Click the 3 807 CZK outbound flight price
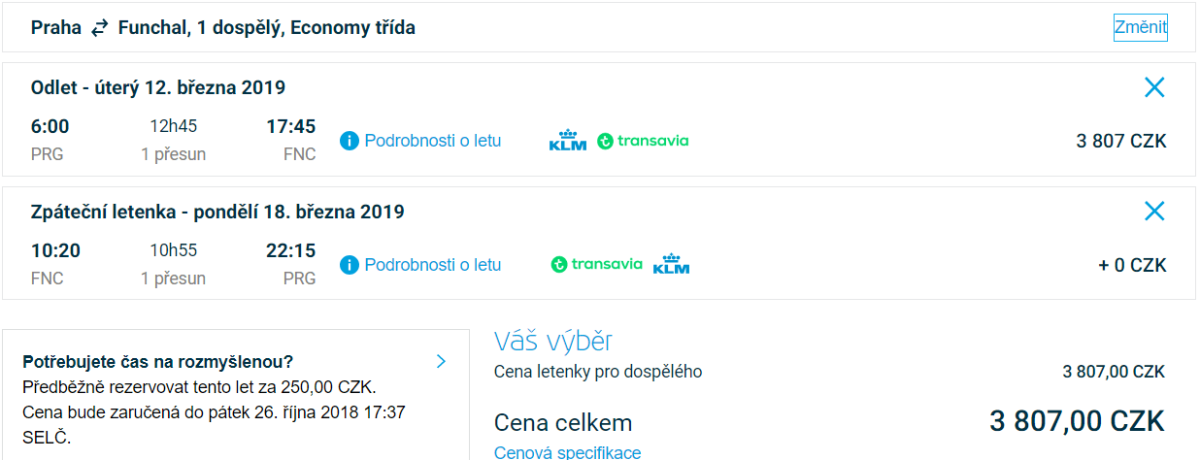Screen dimensions: 1200x460 point(1121,141)
